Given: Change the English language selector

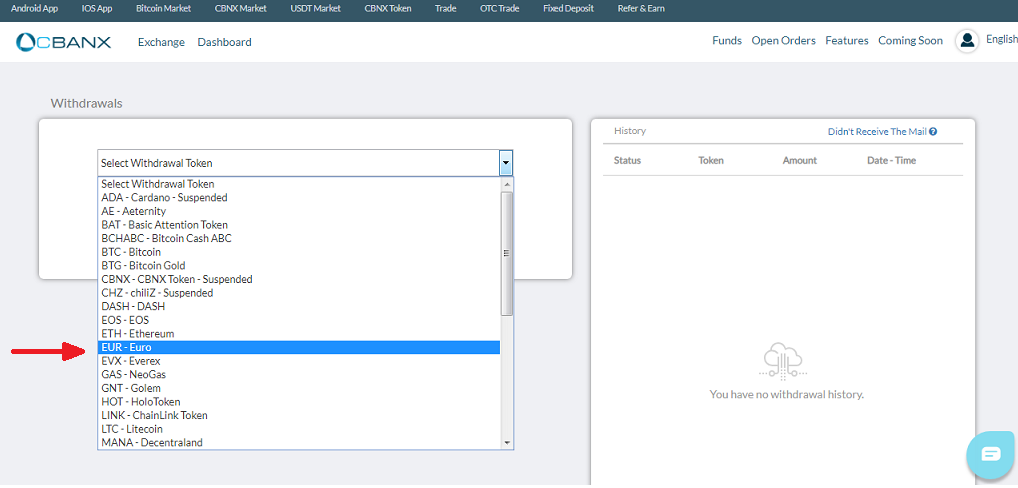Looking at the screenshot, I should point(1002,39).
